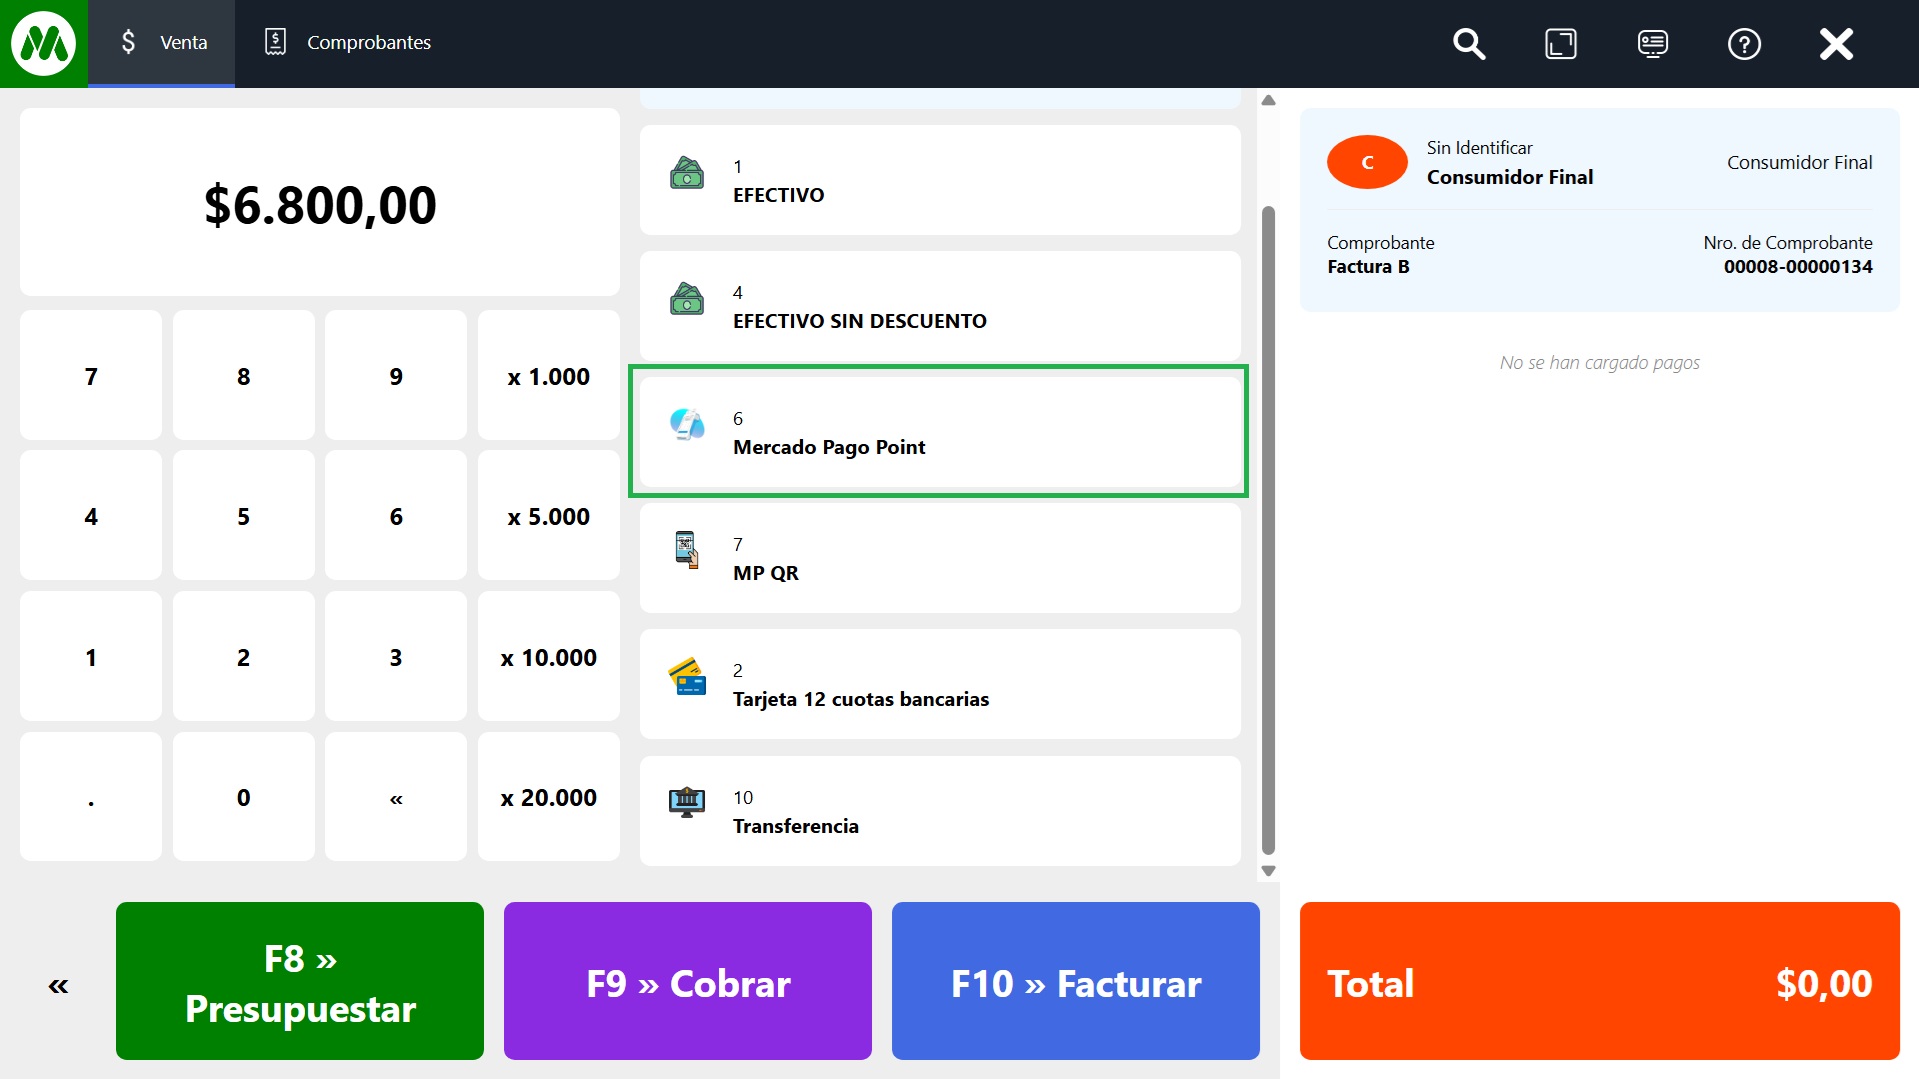Click F8 Presupuestar button
Screen dimensions: 1919x1079
(300, 981)
